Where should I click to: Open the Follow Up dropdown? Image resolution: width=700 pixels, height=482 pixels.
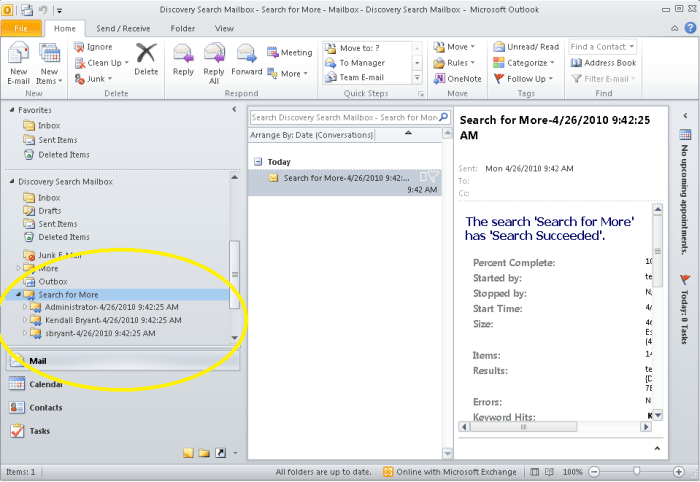click(x=526, y=78)
